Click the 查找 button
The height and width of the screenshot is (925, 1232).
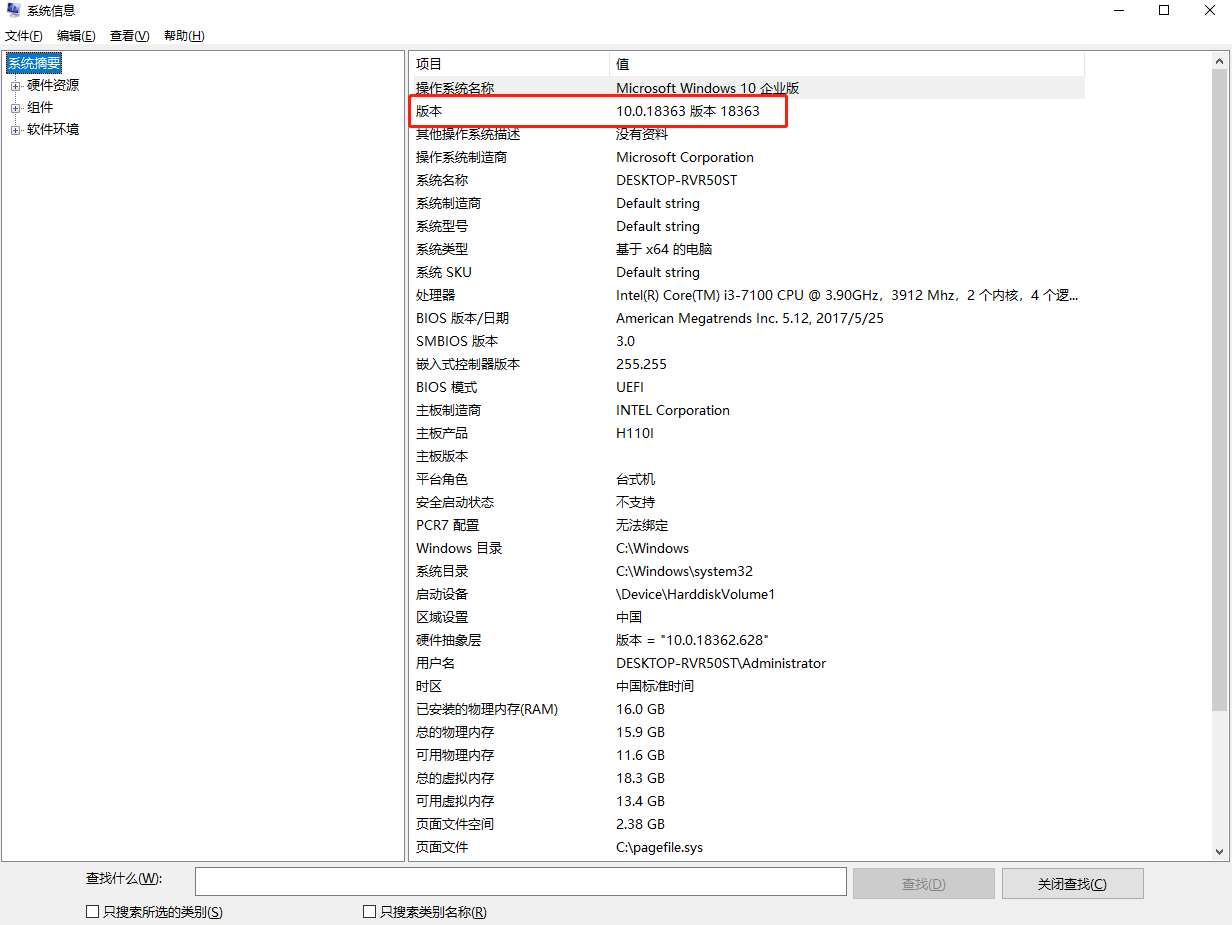tap(923, 883)
